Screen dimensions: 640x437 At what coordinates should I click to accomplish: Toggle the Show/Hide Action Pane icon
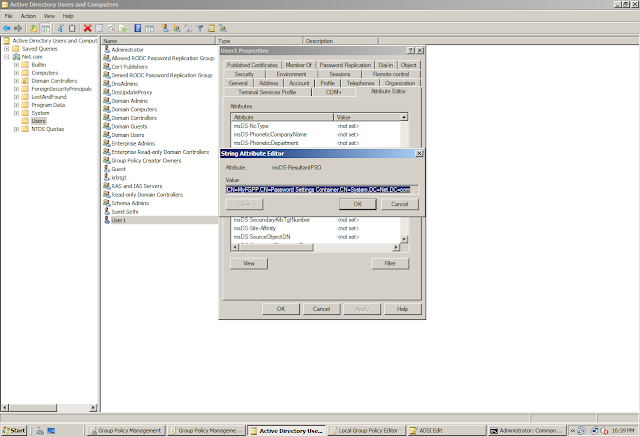click(150, 28)
